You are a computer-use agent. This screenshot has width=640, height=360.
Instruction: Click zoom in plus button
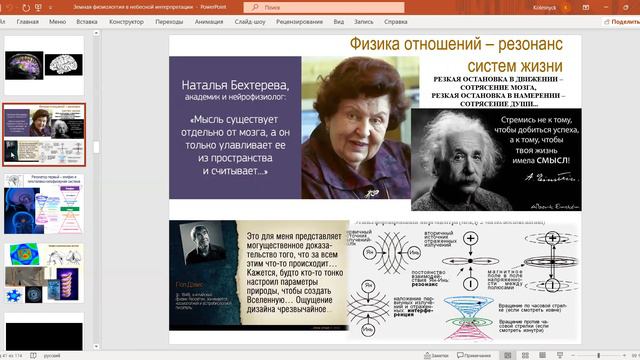coord(624,356)
